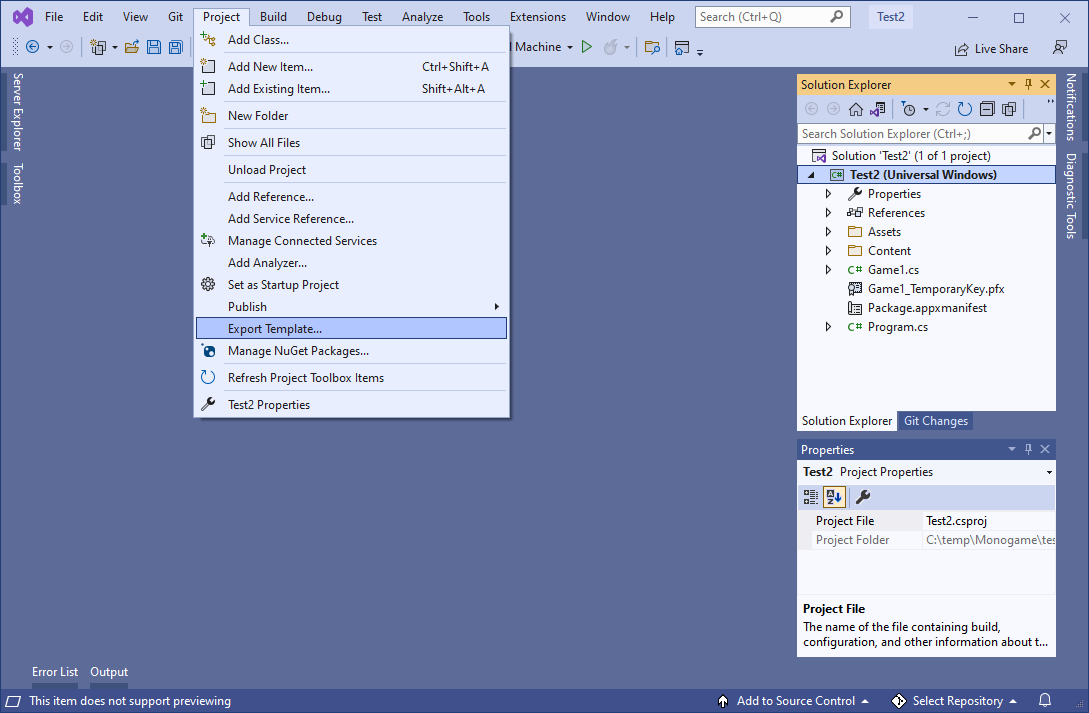The image size is (1089, 713).
Task: Expand the References tree node
Action: tap(828, 213)
